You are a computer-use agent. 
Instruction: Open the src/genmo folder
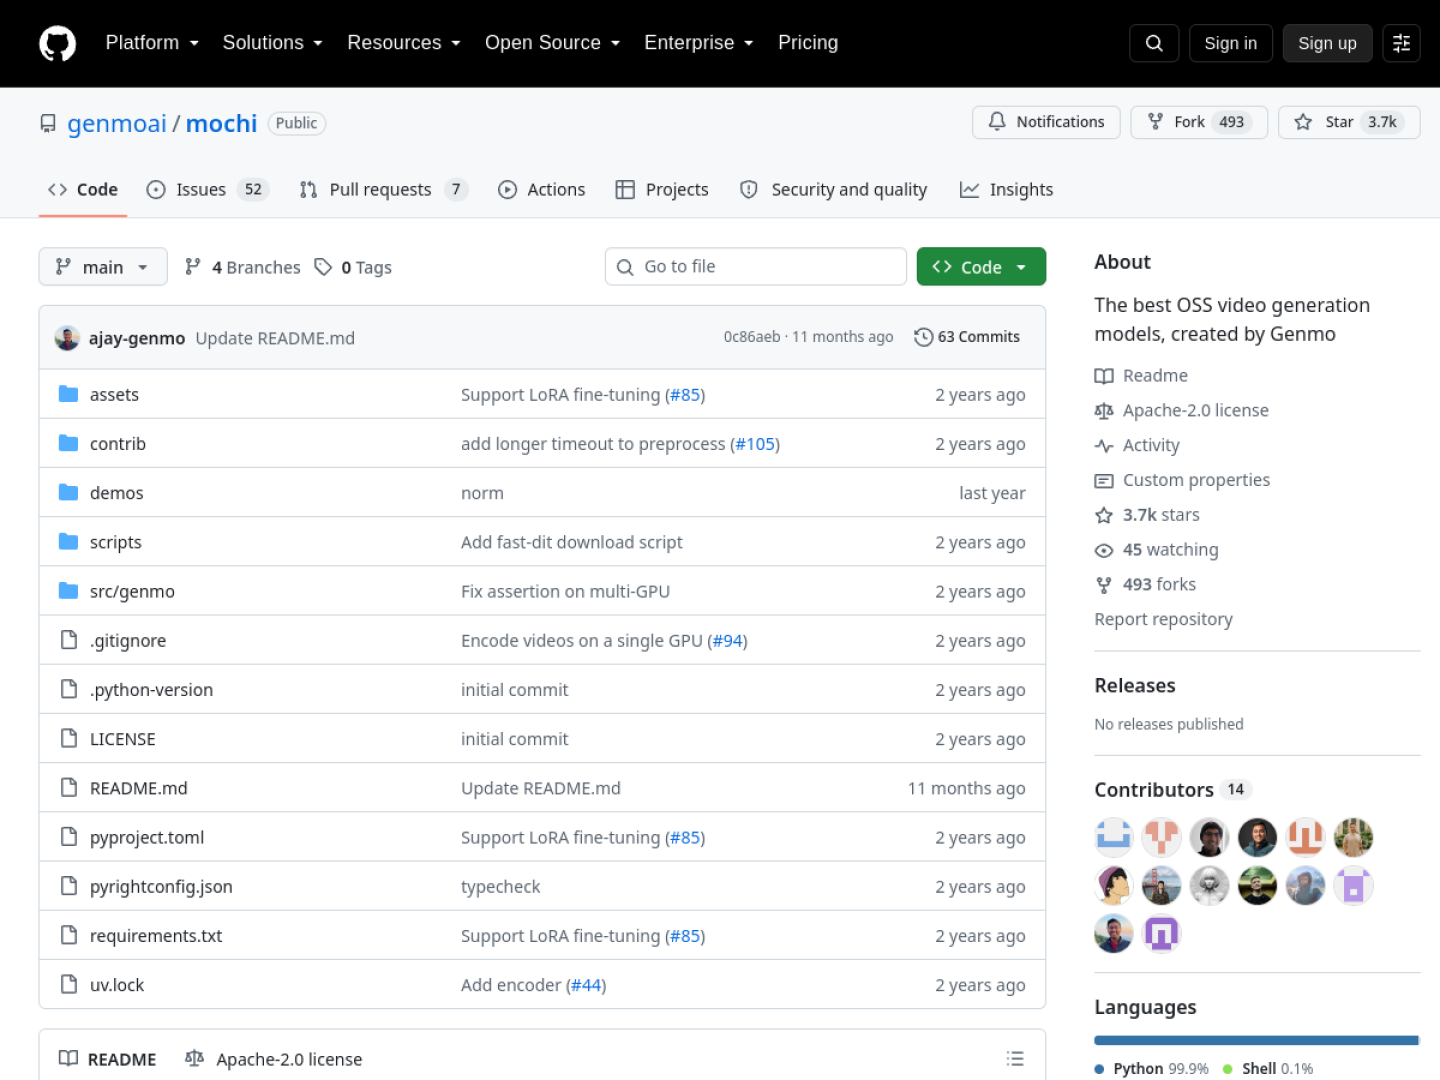coord(132,591)
